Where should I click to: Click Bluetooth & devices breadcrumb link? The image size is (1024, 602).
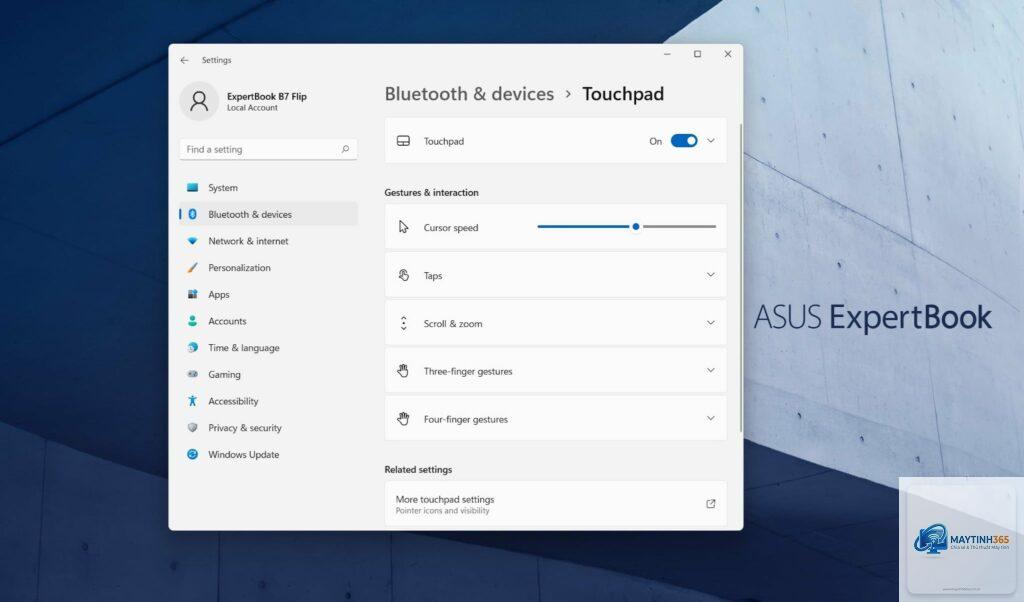(469, 94)
